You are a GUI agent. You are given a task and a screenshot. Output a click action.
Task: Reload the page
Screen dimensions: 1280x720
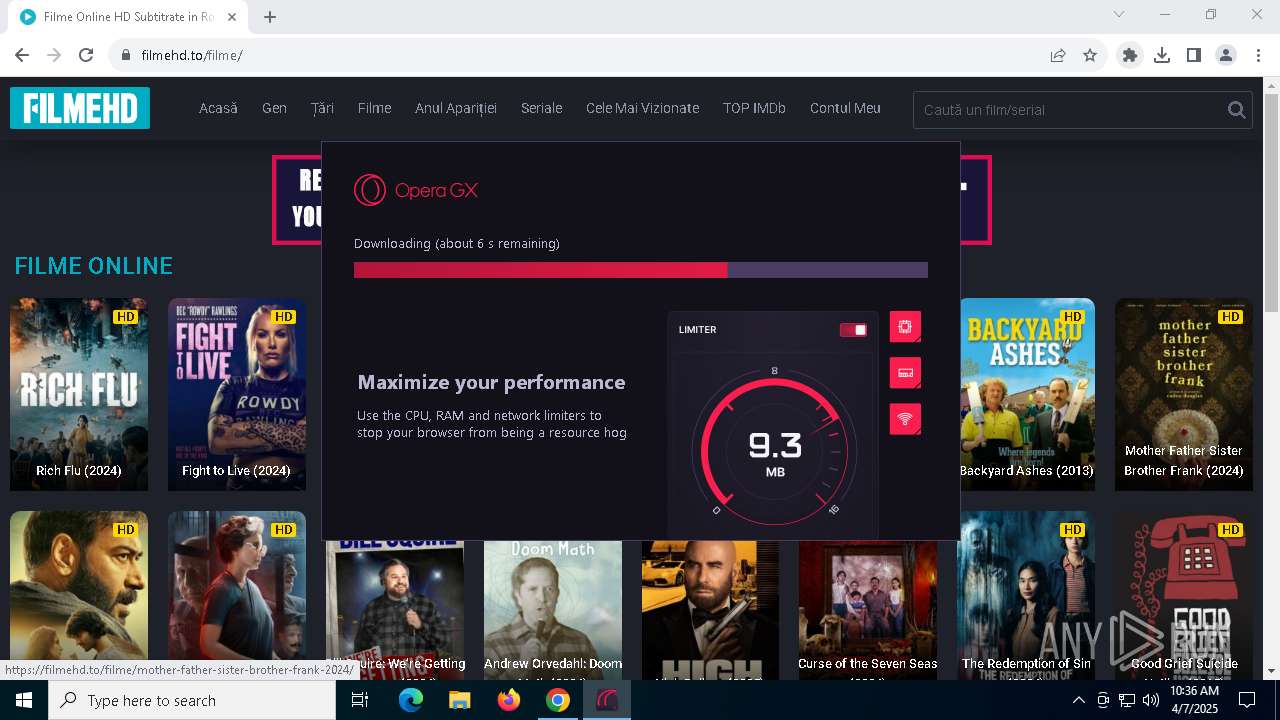click(86, 55)
